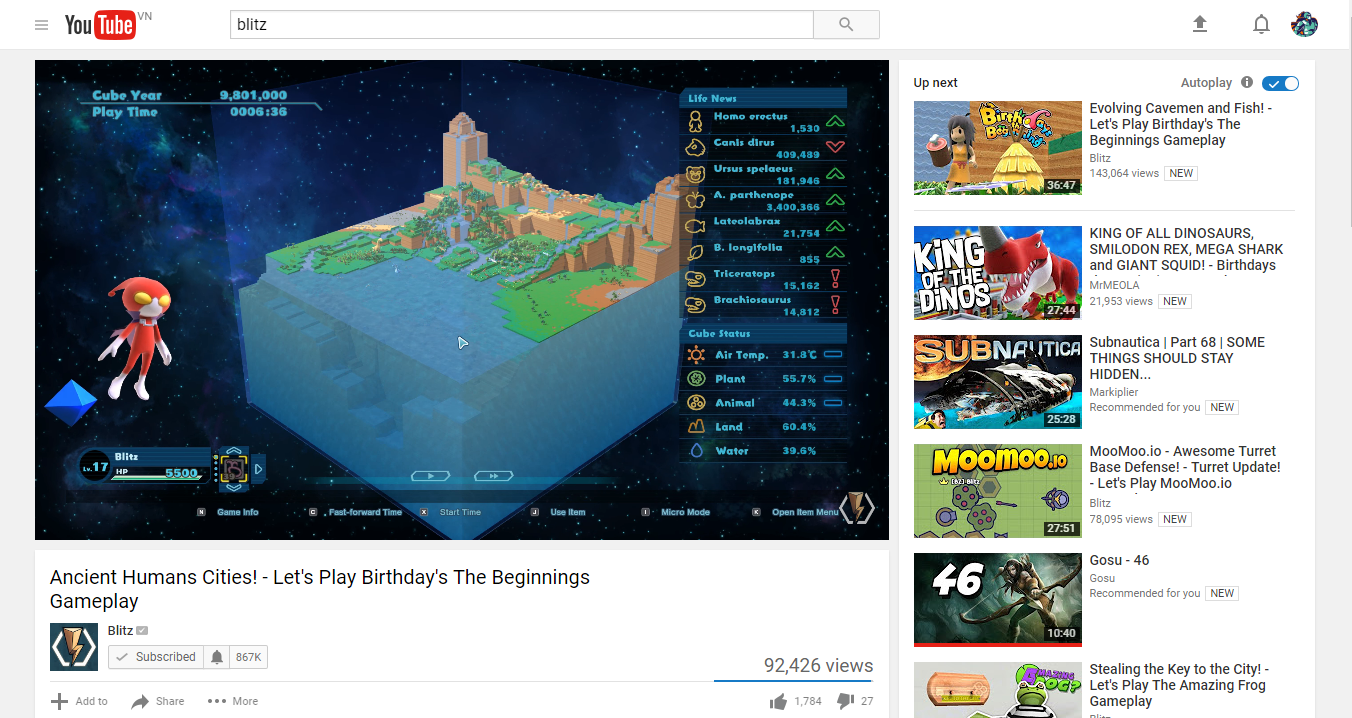Screen dimensions: 1352x718
Task: Click the MrMEOLA channel name
Action: pyautogui.click(x=1114, y=285)
